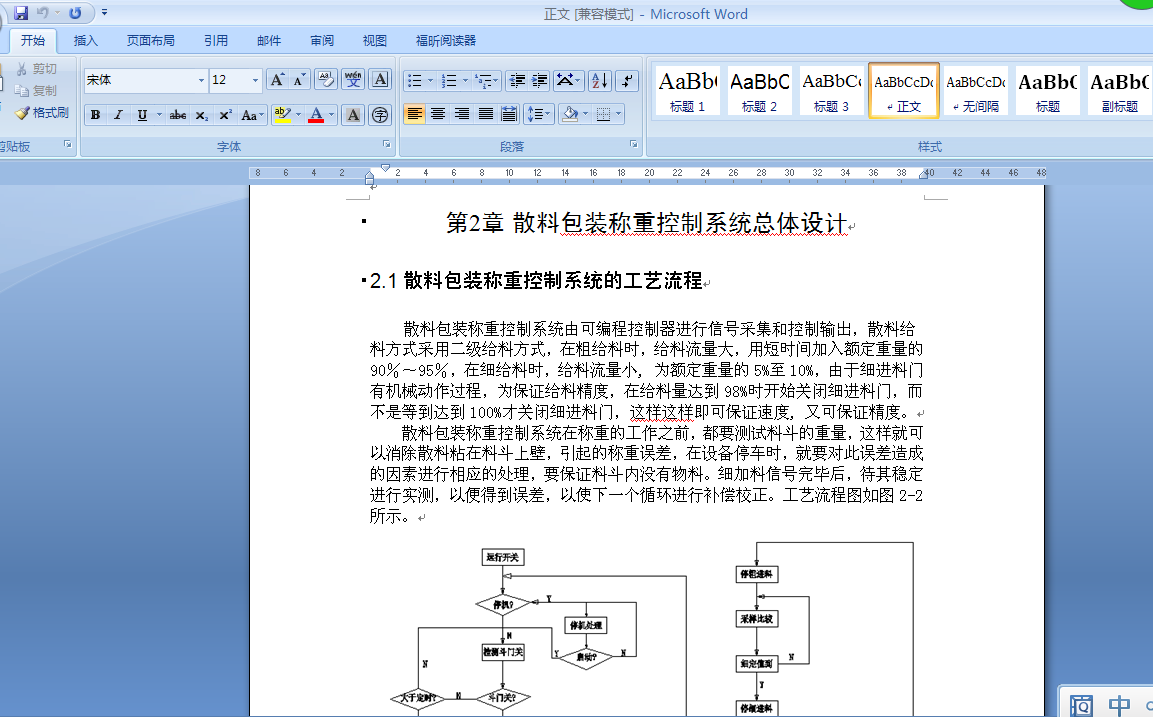Viewport: 1153px width, 717px height.
Task: Toggle underline formatting
Action: pyautogui.click(x=142, y=115)
